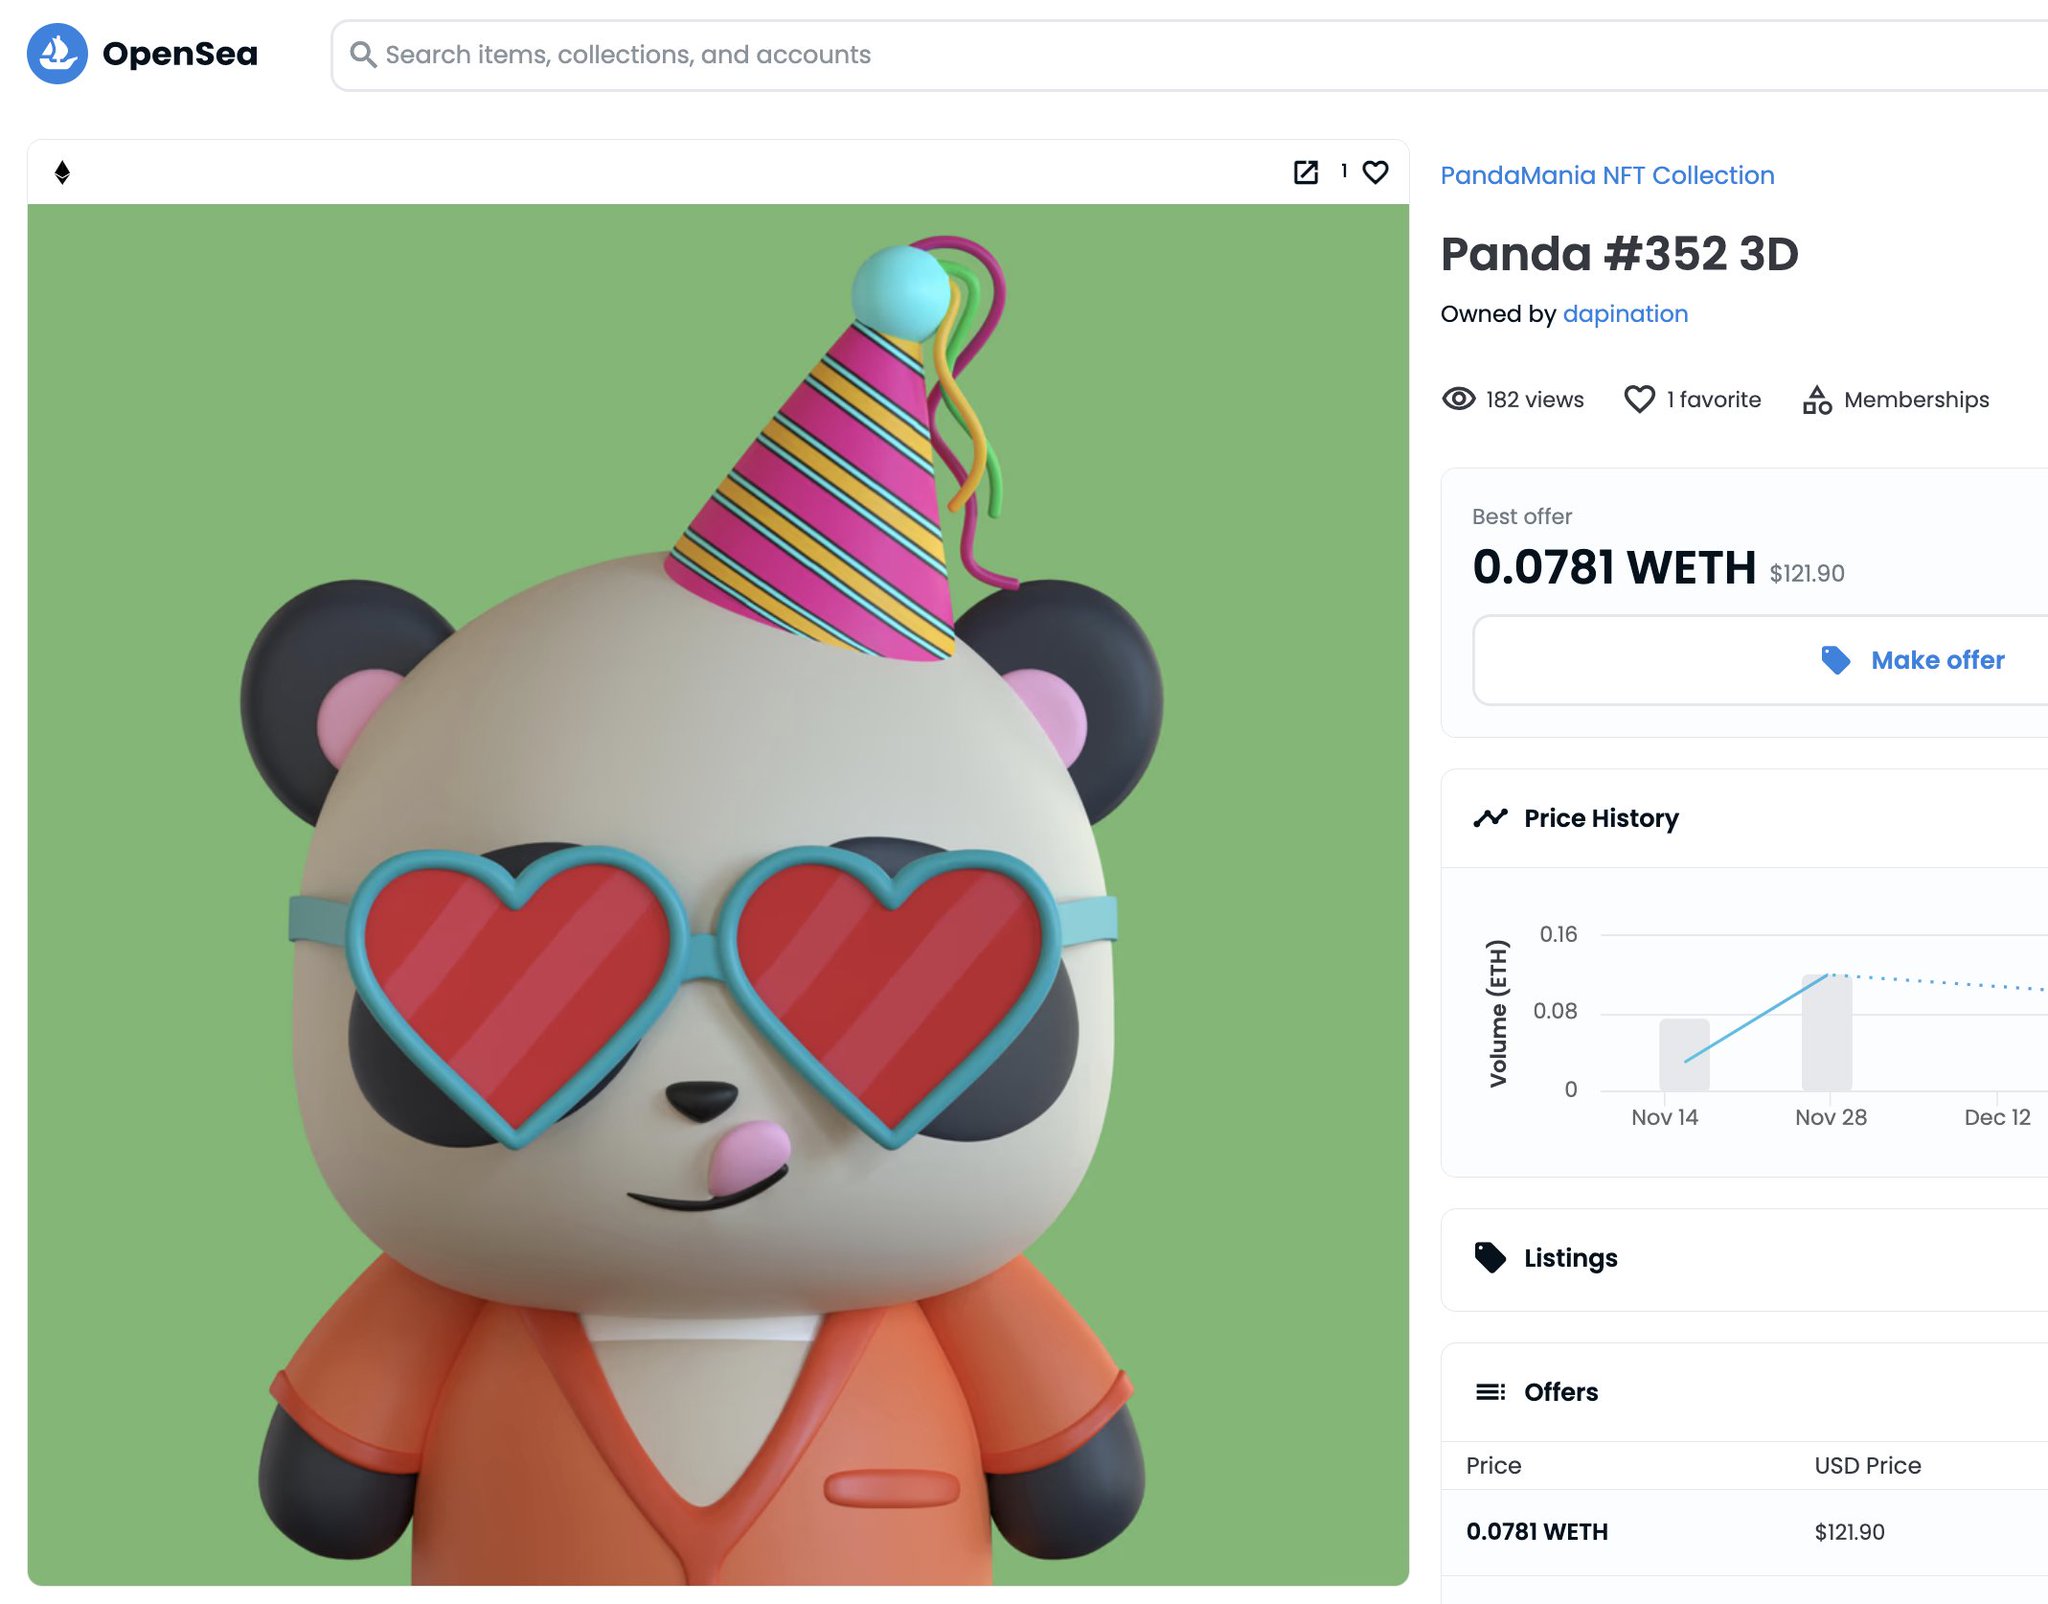
Task: Click the heart icon beside 1 favorite
Action: pos(1638,399)
